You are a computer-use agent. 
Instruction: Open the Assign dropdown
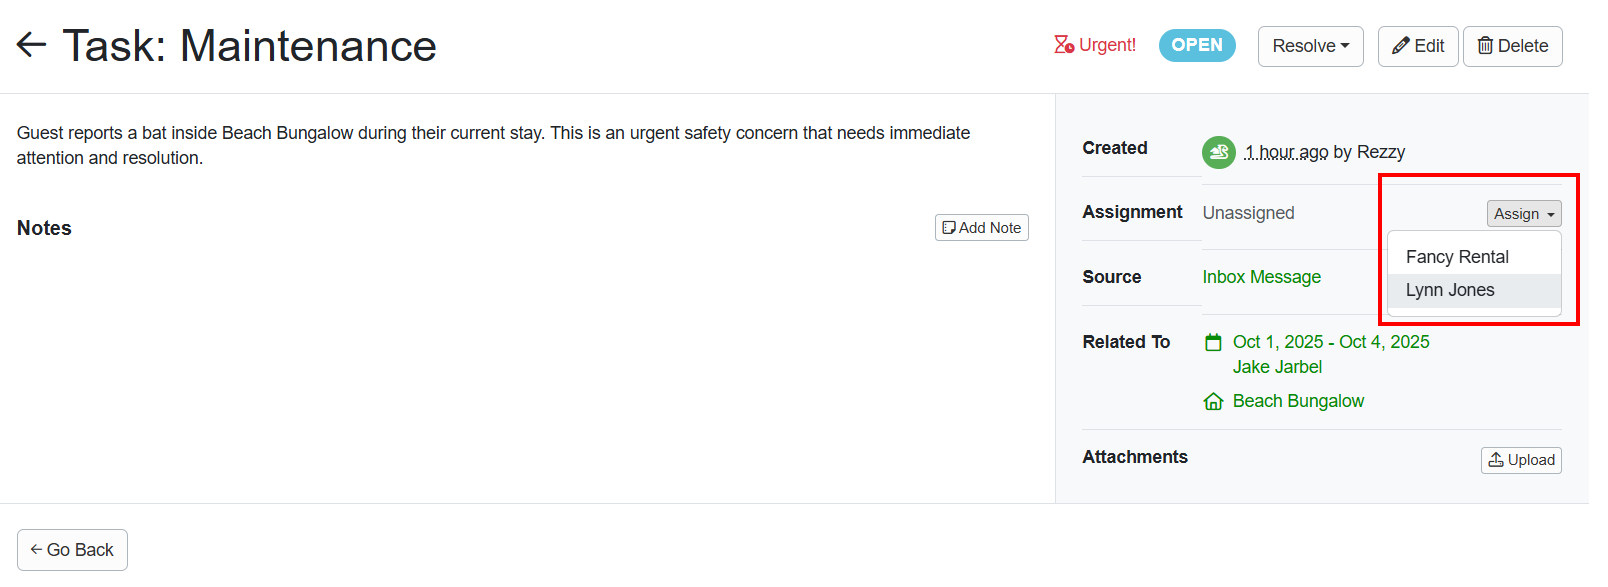point(1523,213)
